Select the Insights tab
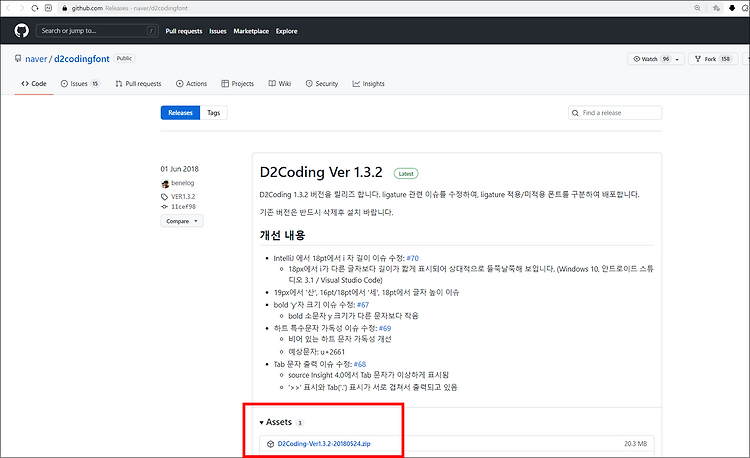The width and height of the screenshot is (750, 458). coord(368,84)
